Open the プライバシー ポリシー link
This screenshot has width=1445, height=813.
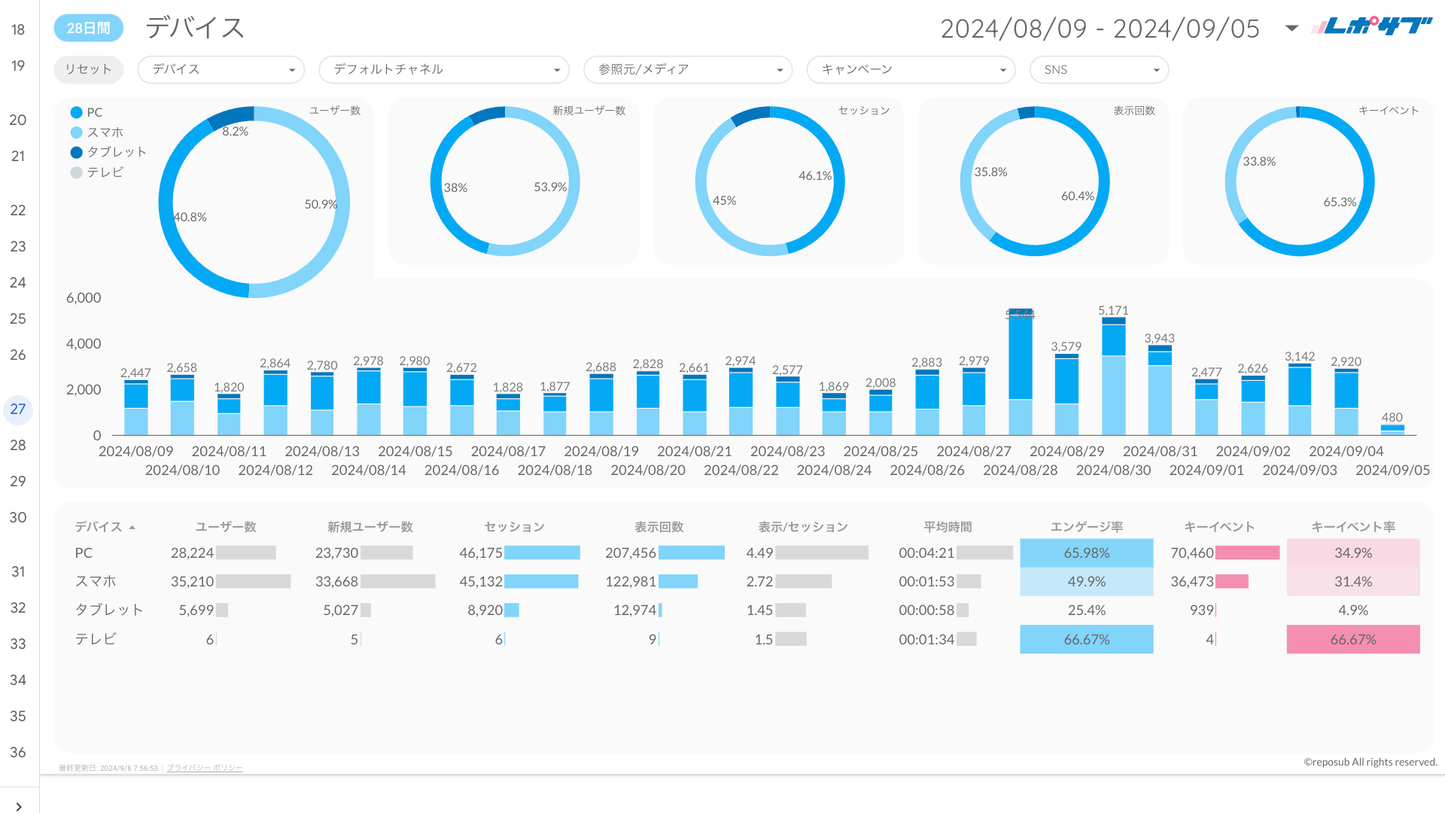click(204, 768)
